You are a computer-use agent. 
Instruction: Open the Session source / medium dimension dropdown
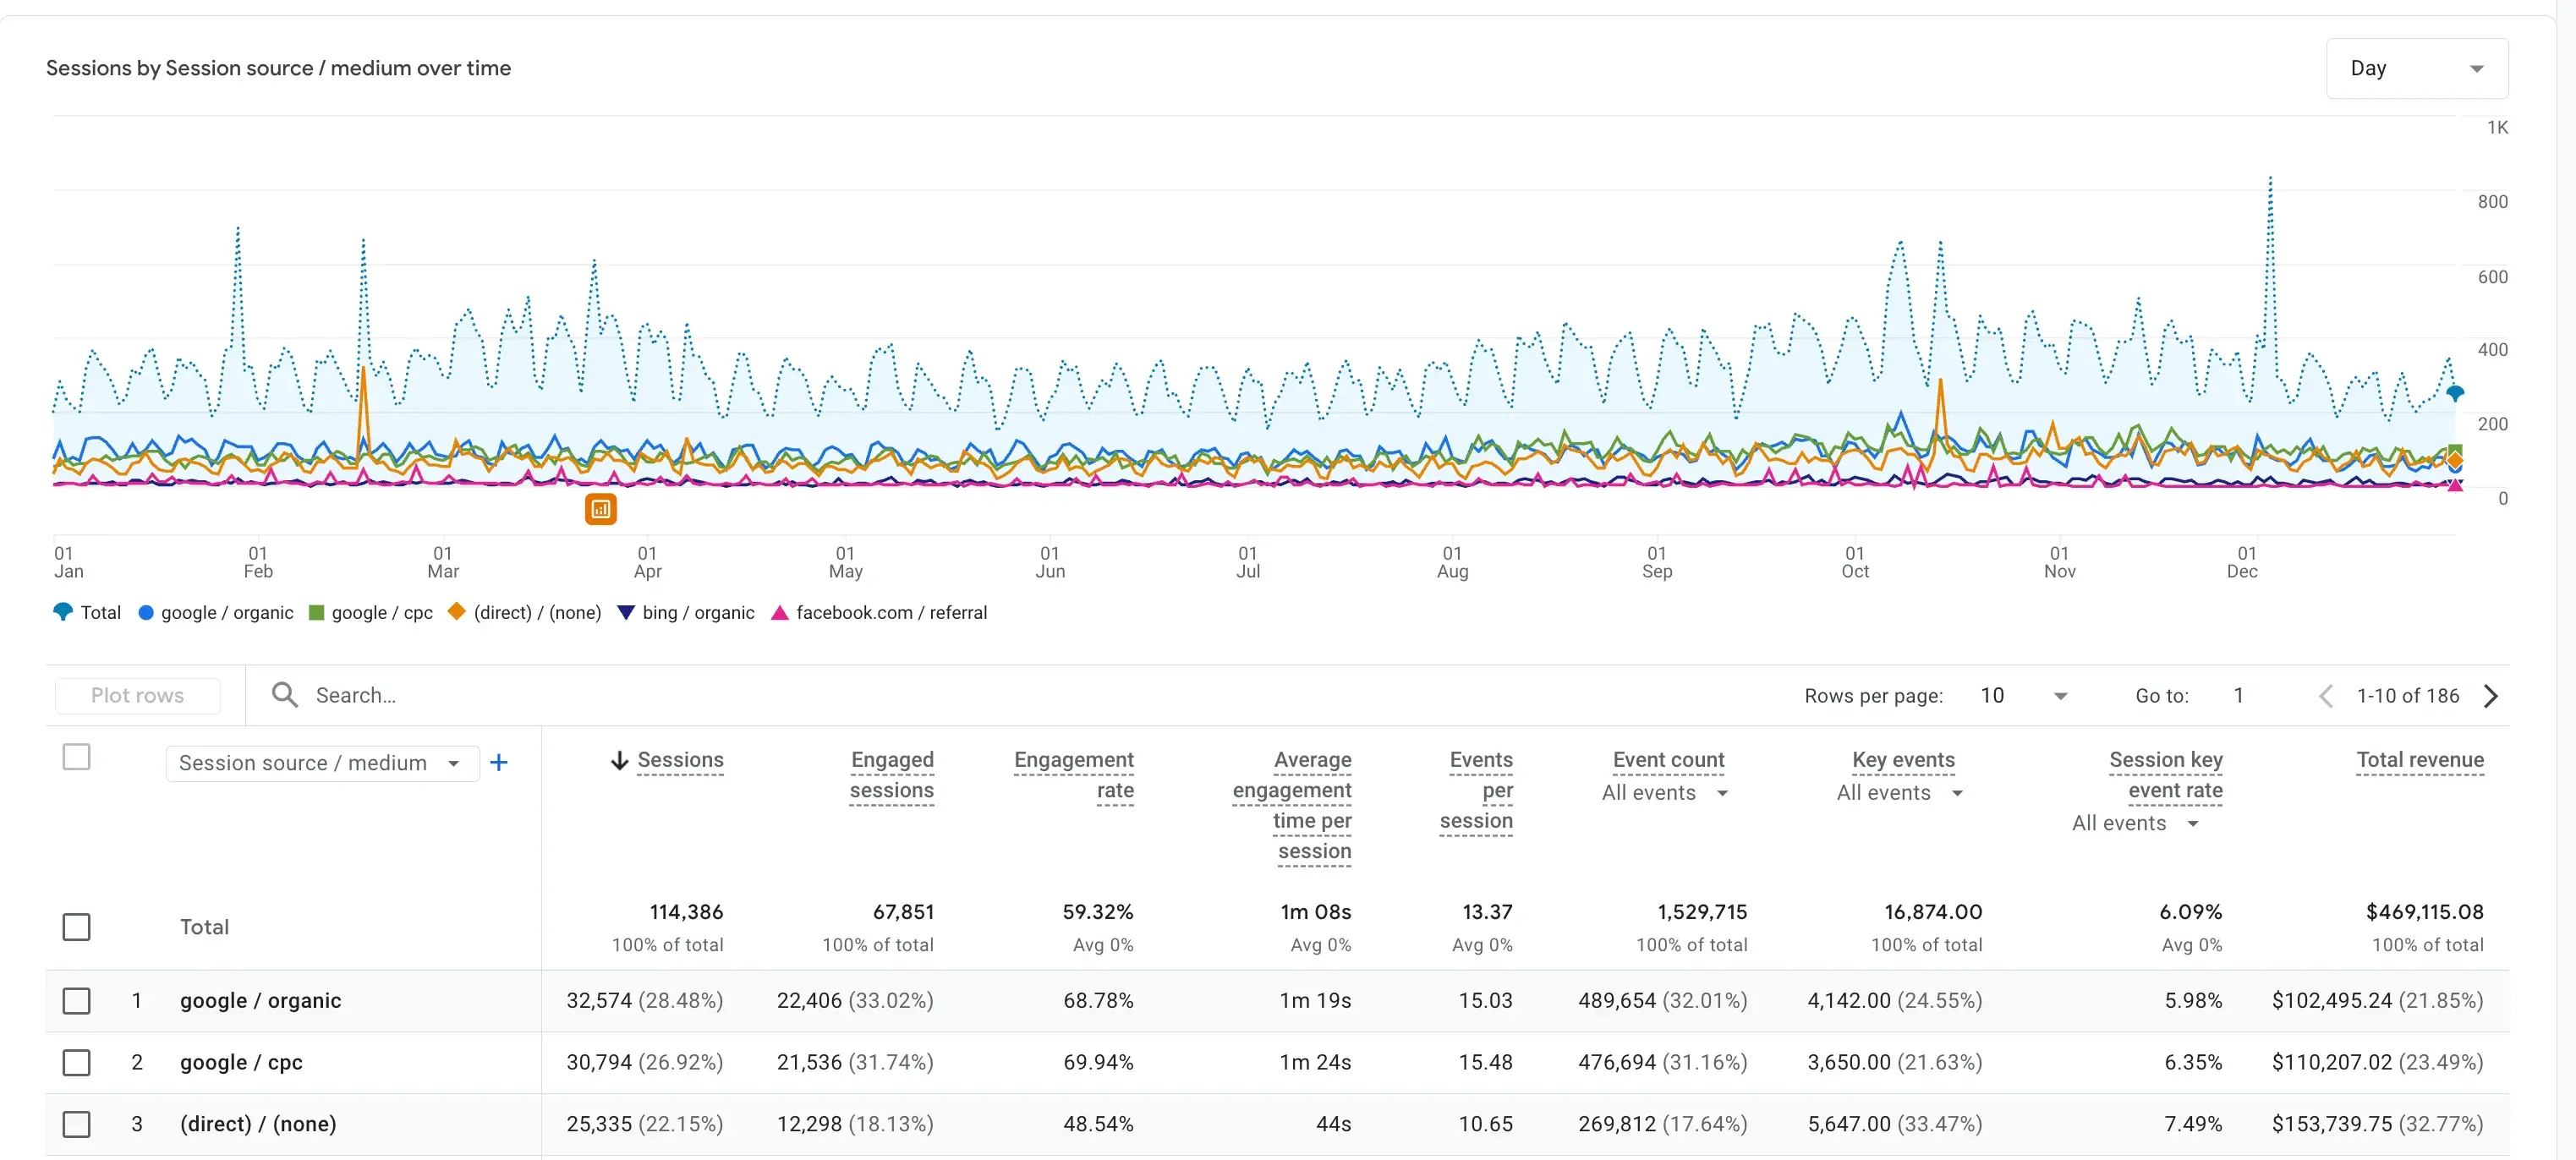[x=322, y=763]
